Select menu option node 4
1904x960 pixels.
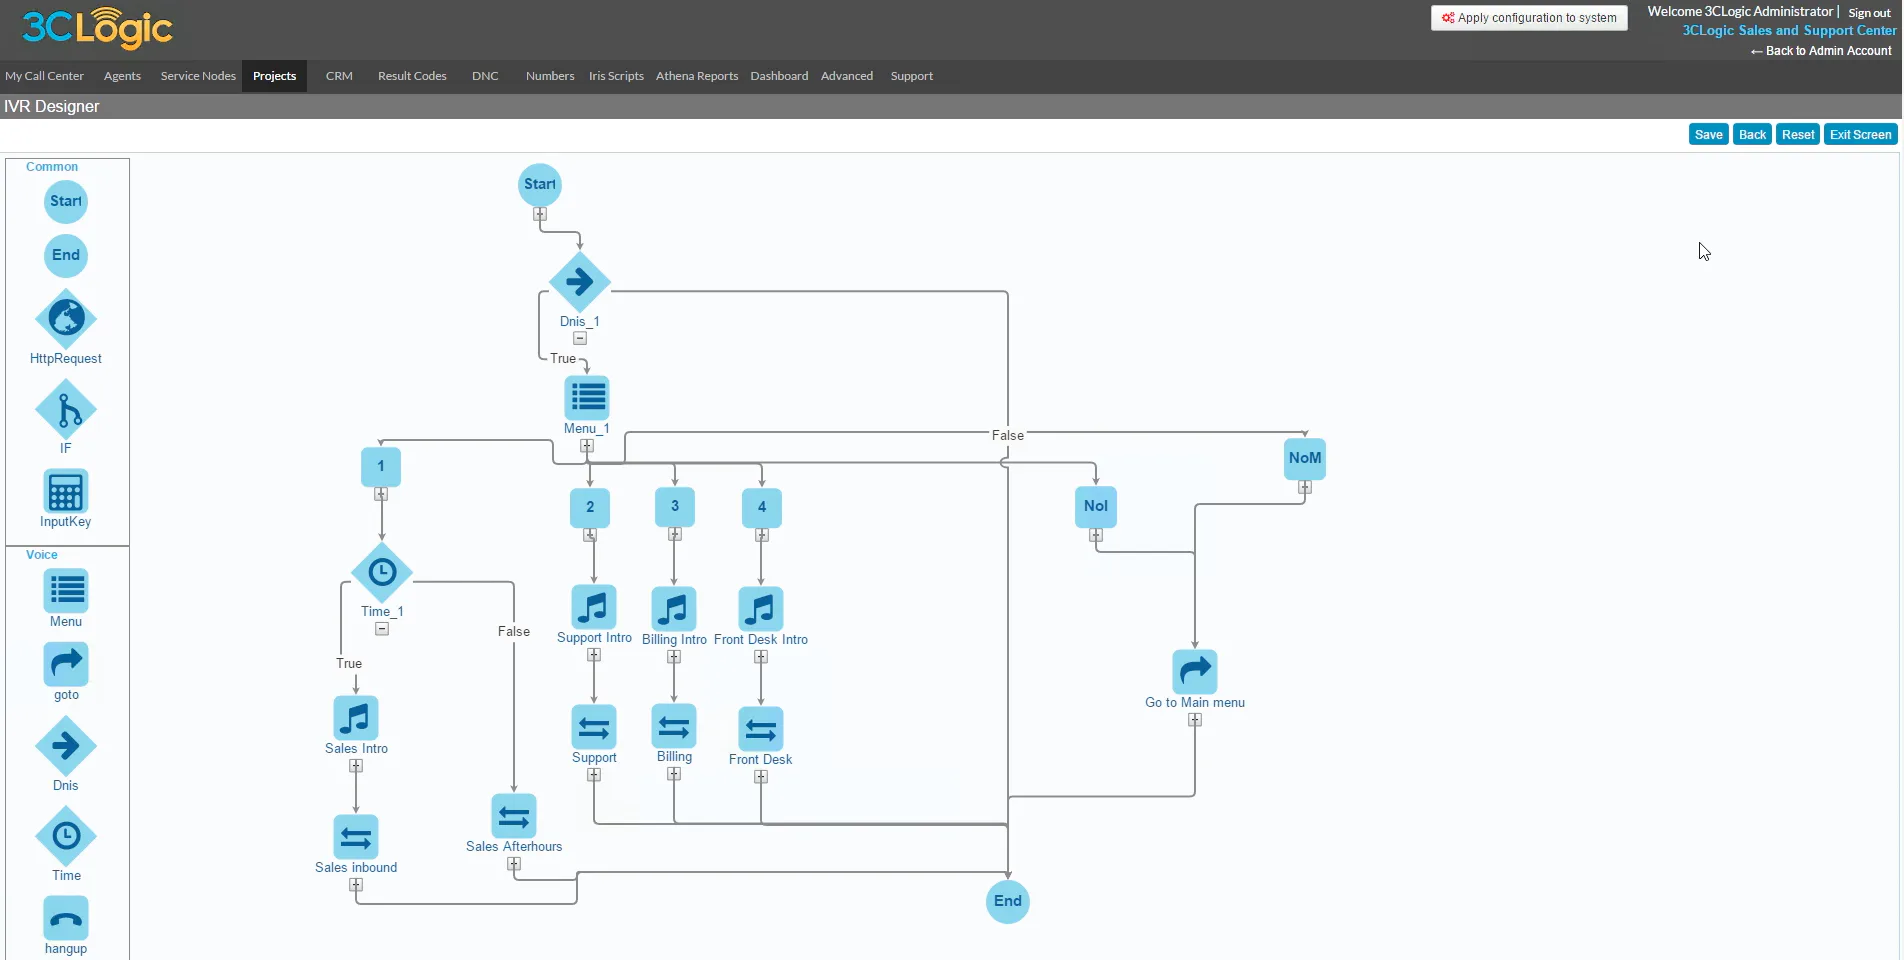(x=762, y=507)
